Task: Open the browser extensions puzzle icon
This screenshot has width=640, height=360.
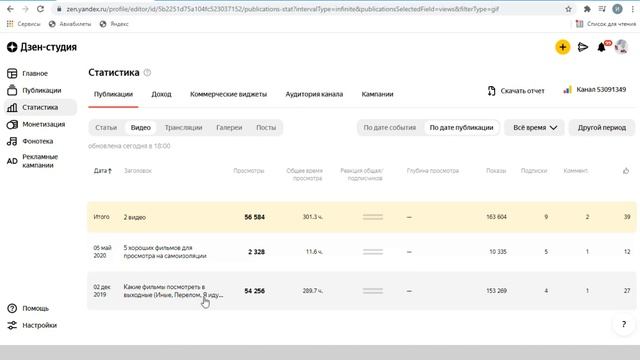Action: [587, 9]
